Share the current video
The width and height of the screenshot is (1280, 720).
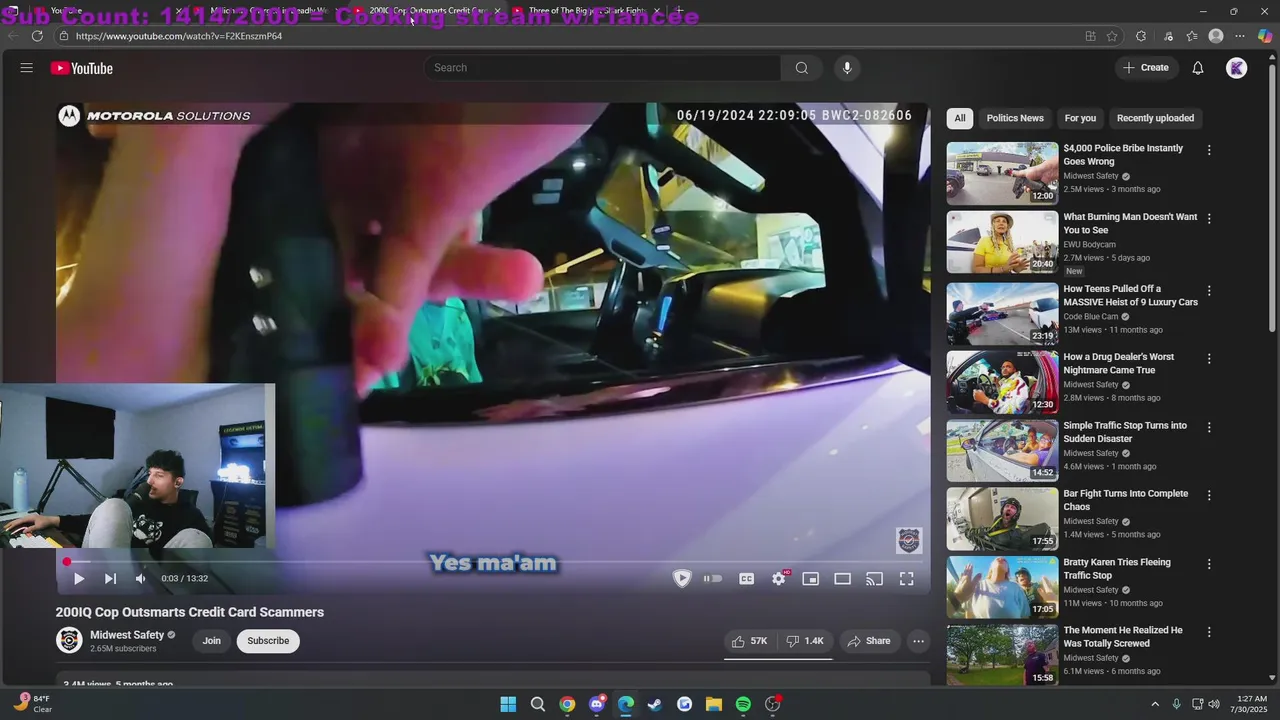tap(868, 641)
